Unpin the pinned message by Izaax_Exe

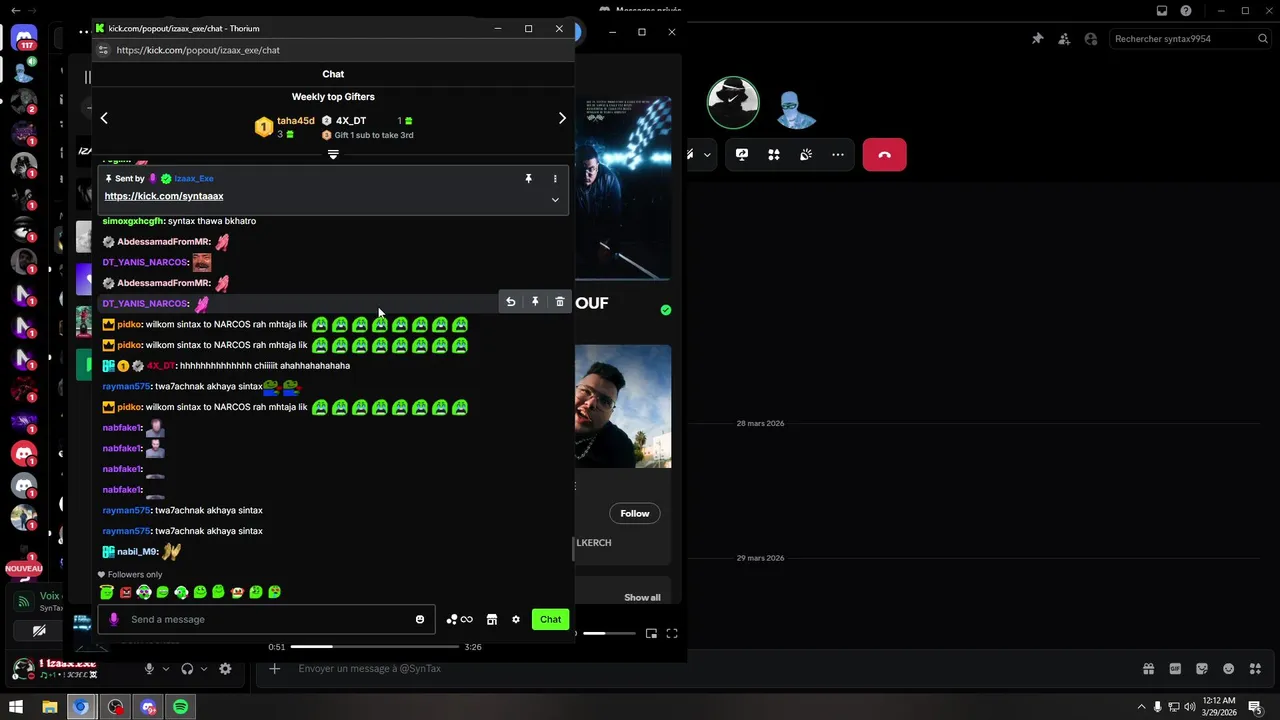click(529, 179)
